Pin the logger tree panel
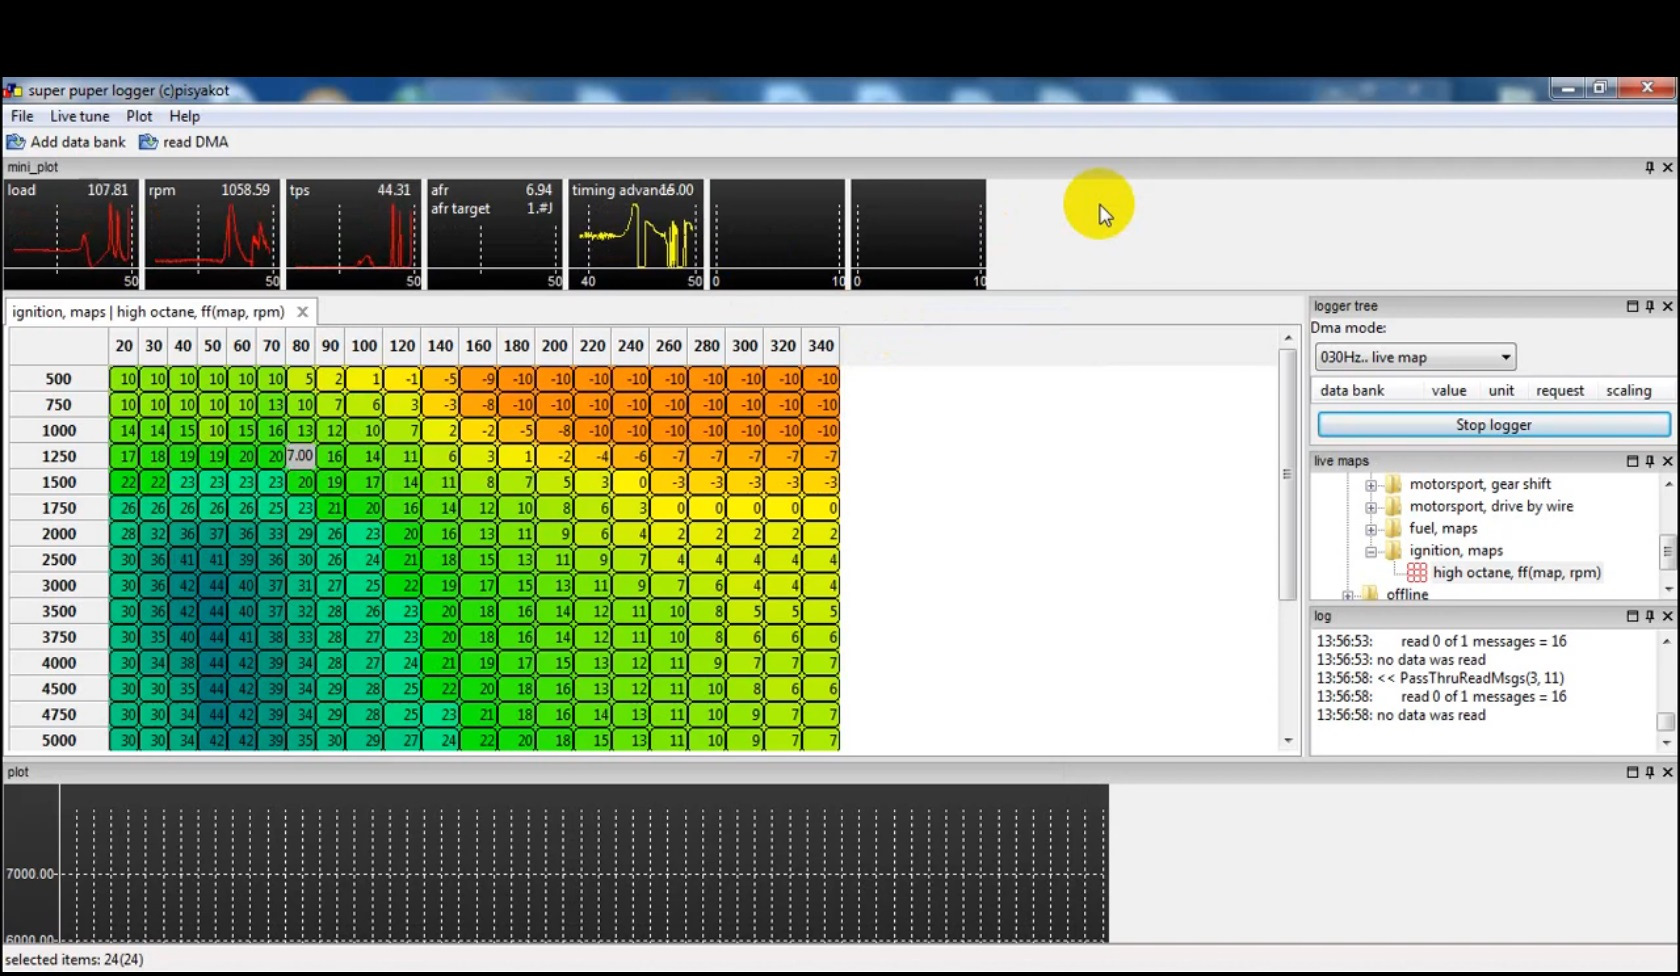Image resolution: width=1680 pixels, height=976 pixels. pyautogui.click(x=1649, y=306)
